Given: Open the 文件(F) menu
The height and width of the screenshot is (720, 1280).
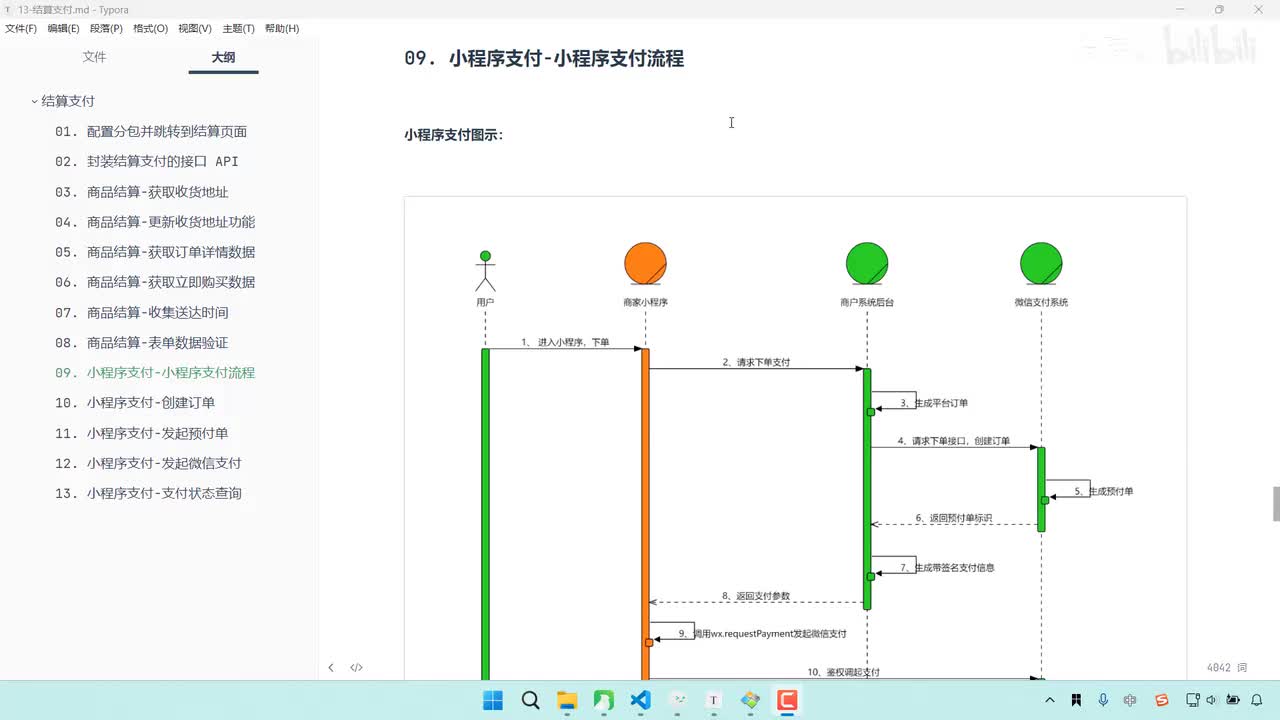Looking at the screenshot, I should click(x=21, y=29).
